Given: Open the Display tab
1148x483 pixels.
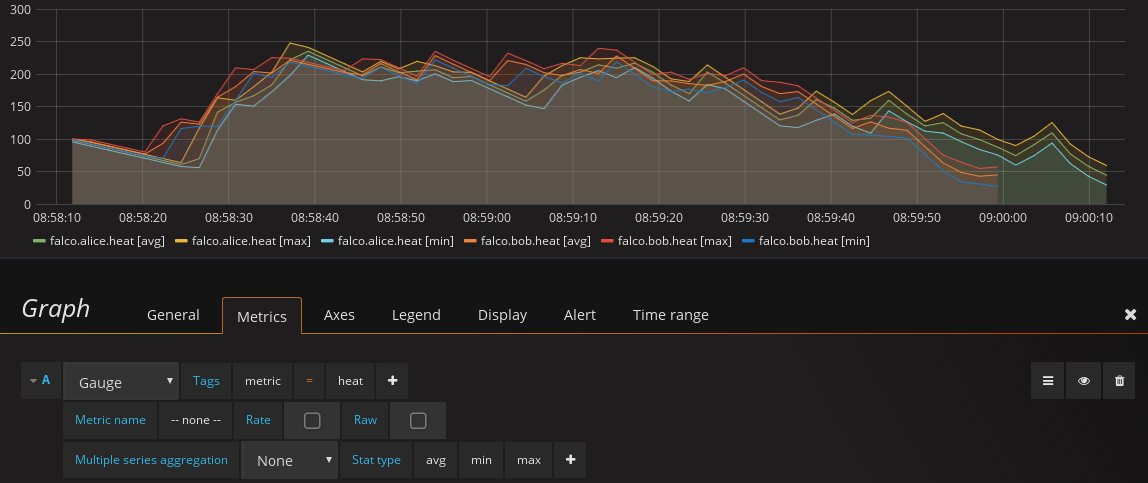Looking at the screenshot, I should [502, 315].
